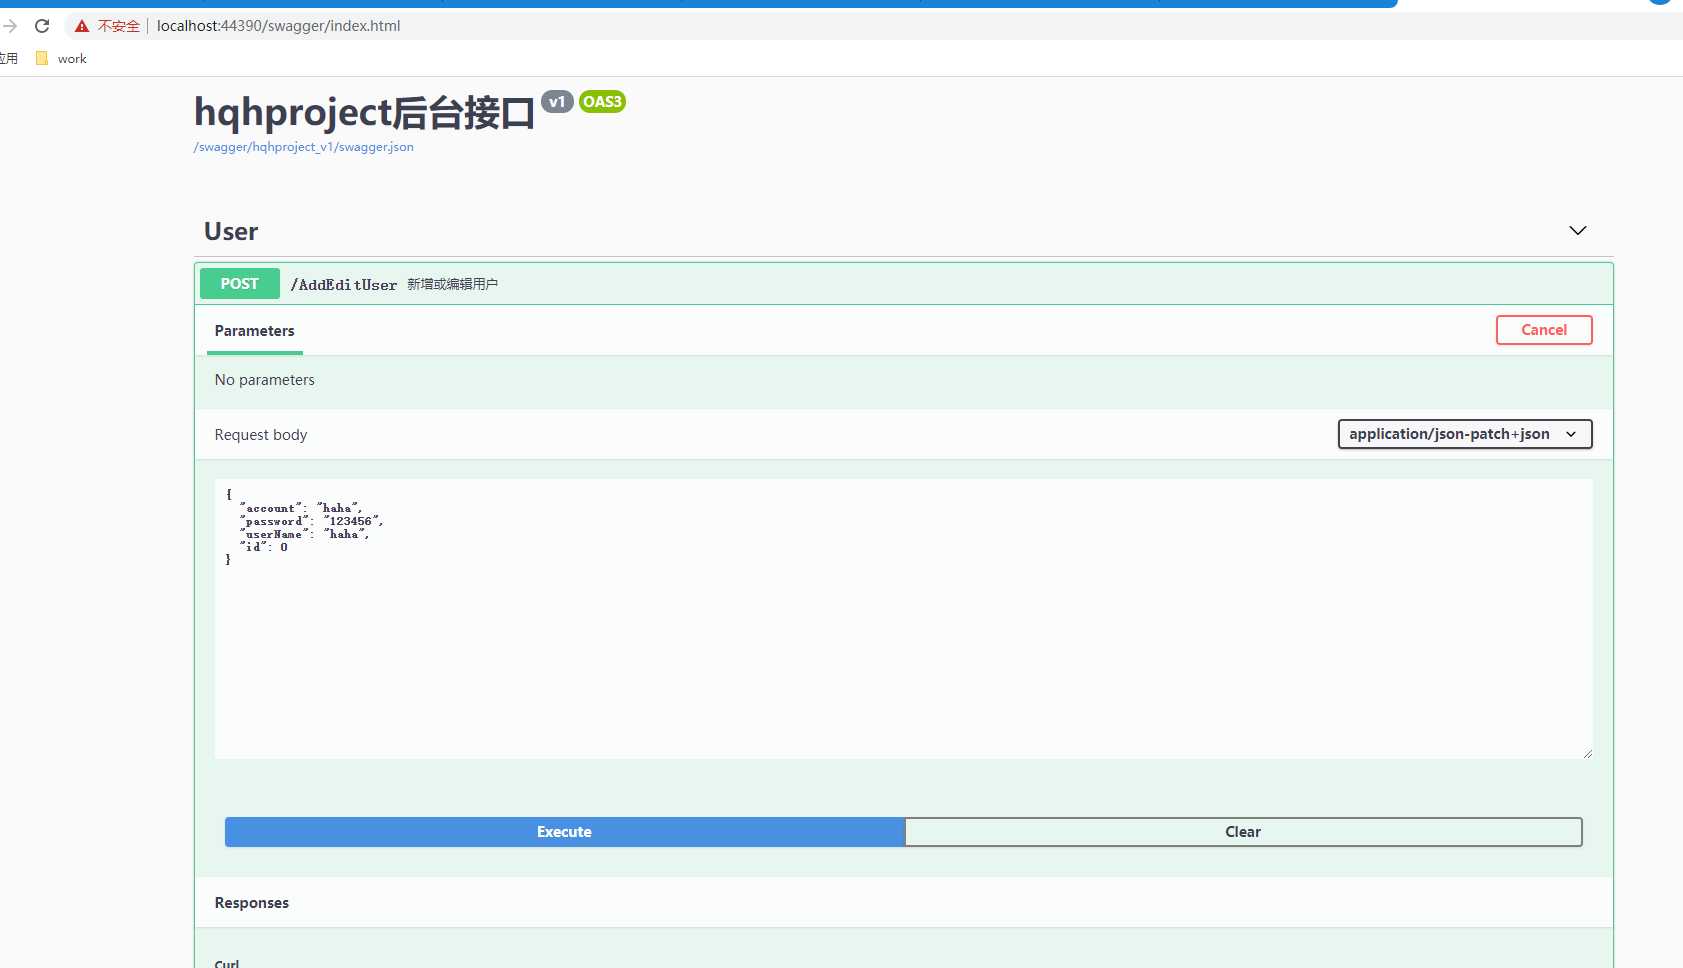Click the 不安全 security label
Viewport: 1683px width, 968px height.
118,26
